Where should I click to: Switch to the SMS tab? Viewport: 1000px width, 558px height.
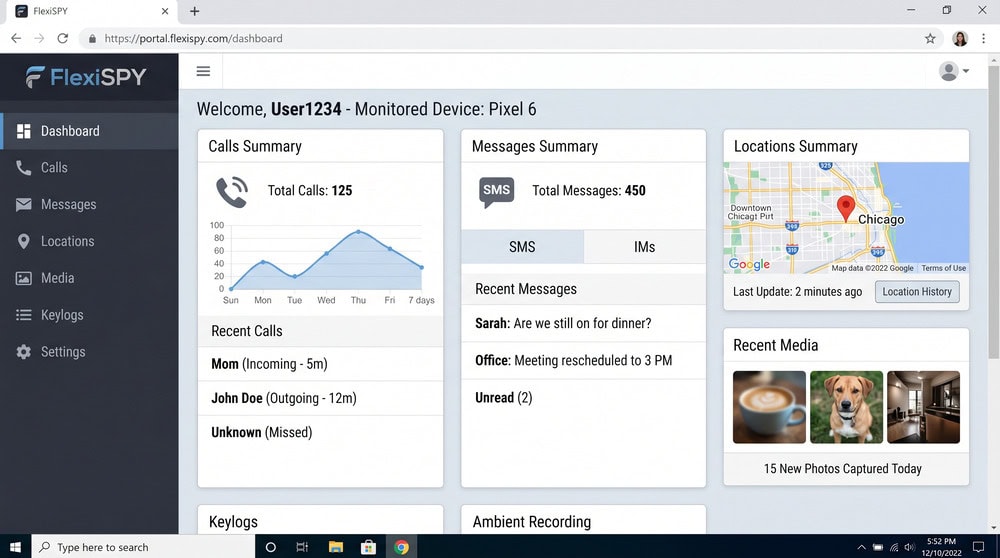522,247
